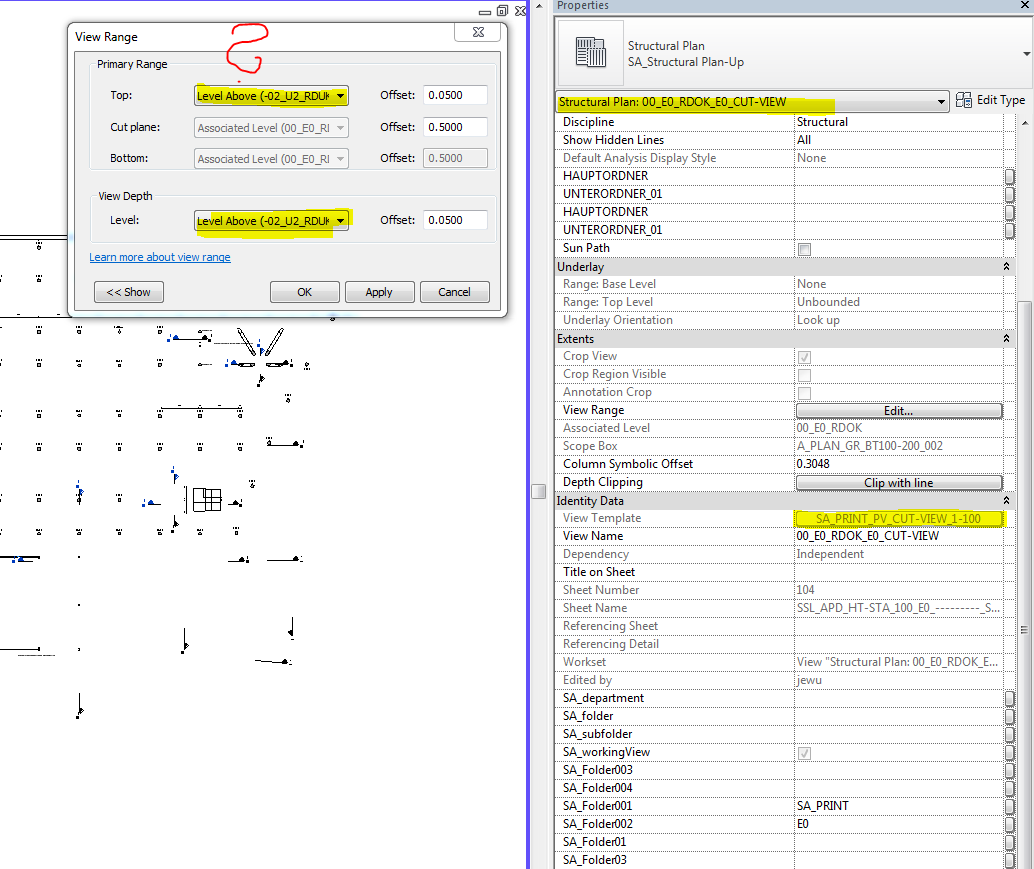Click the small button in the SA_Folder002 row
Image resolution: width=1034 pixels, height=869 pixels.
pos(1009,824)
